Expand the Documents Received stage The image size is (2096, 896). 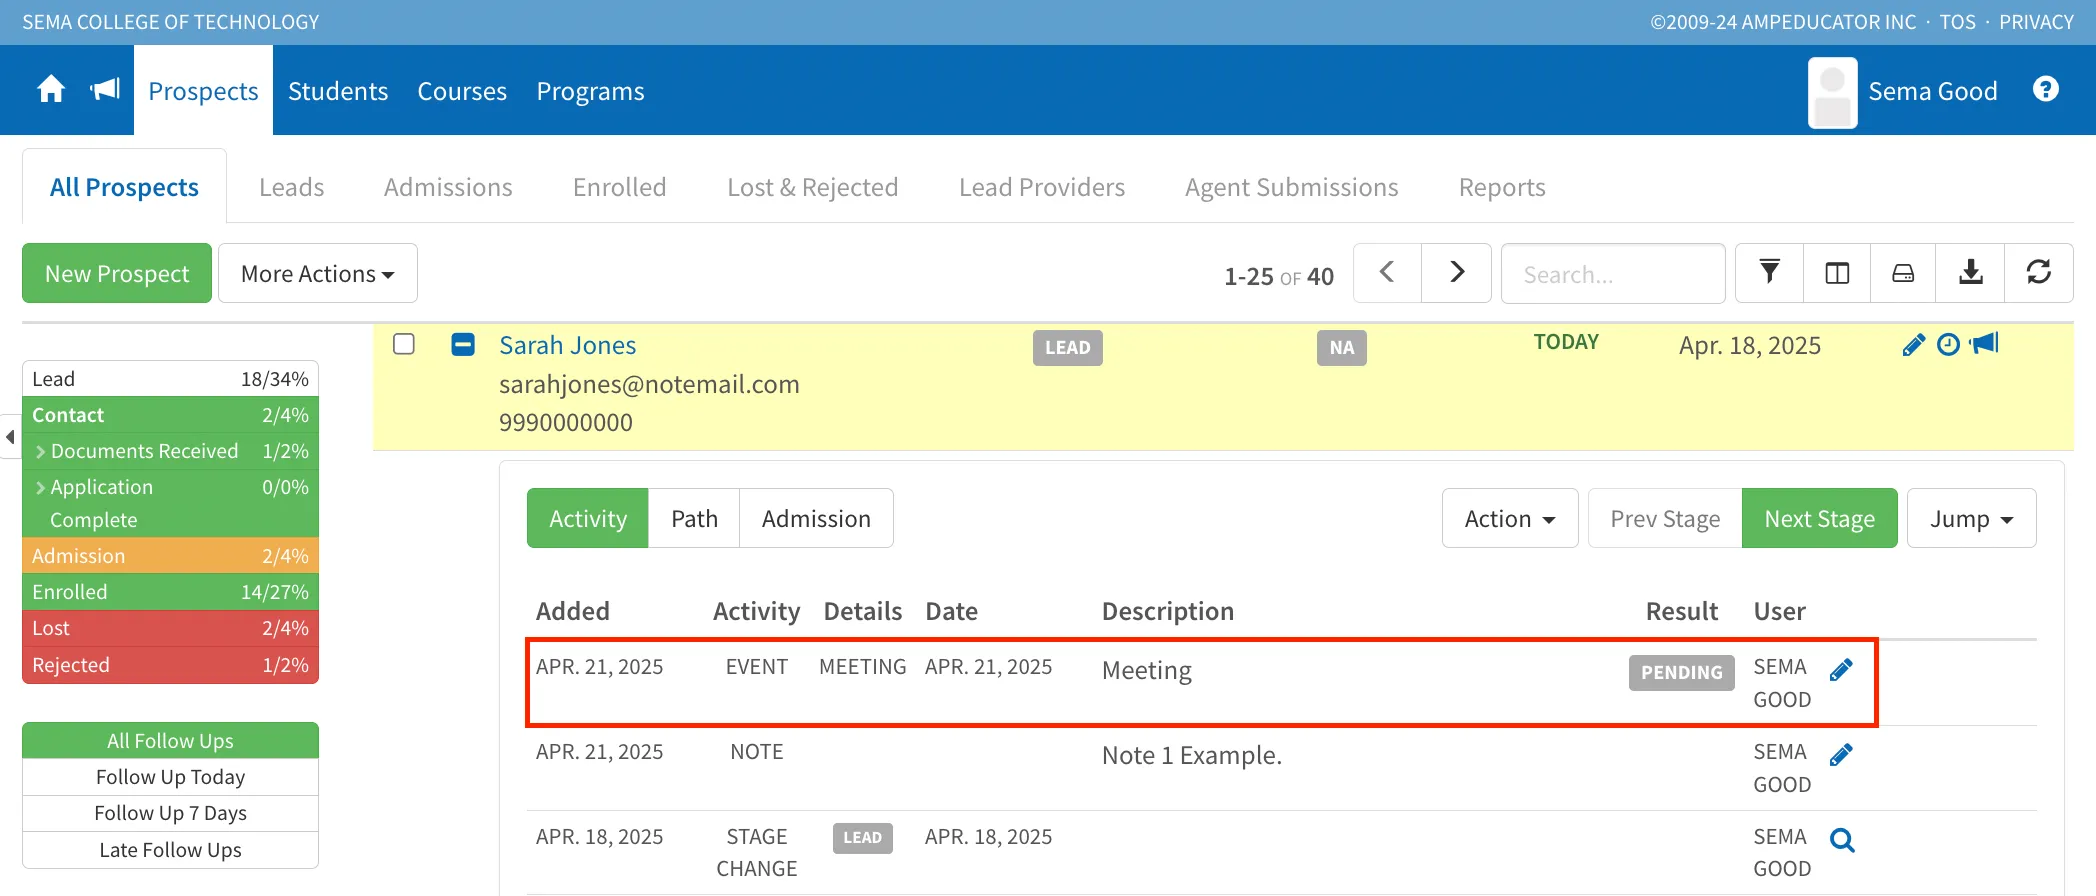(x=41, y=452)
